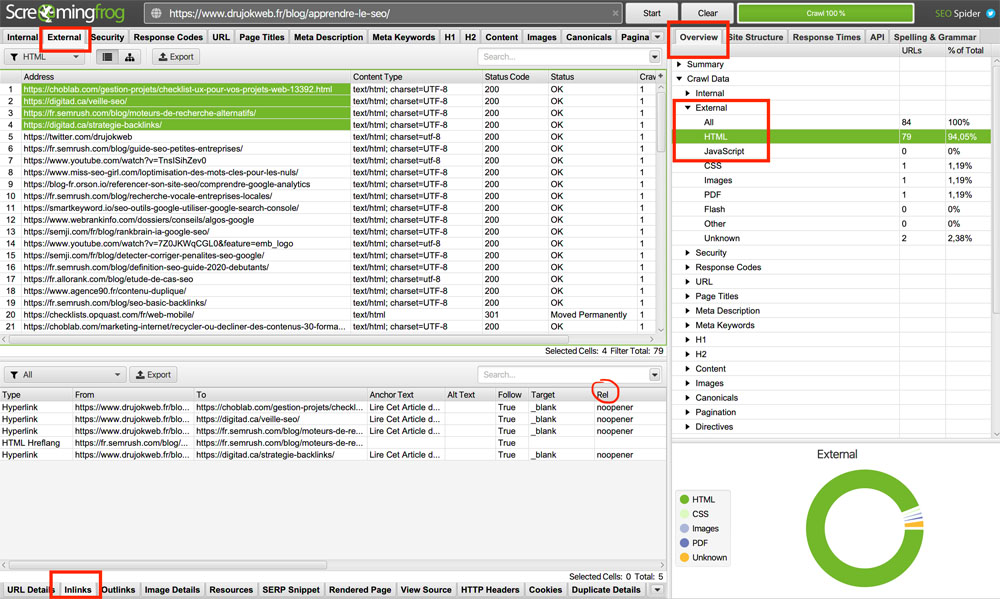Clear the URL field x icon
Screen dimensions: 1000x599
point(615,13)
